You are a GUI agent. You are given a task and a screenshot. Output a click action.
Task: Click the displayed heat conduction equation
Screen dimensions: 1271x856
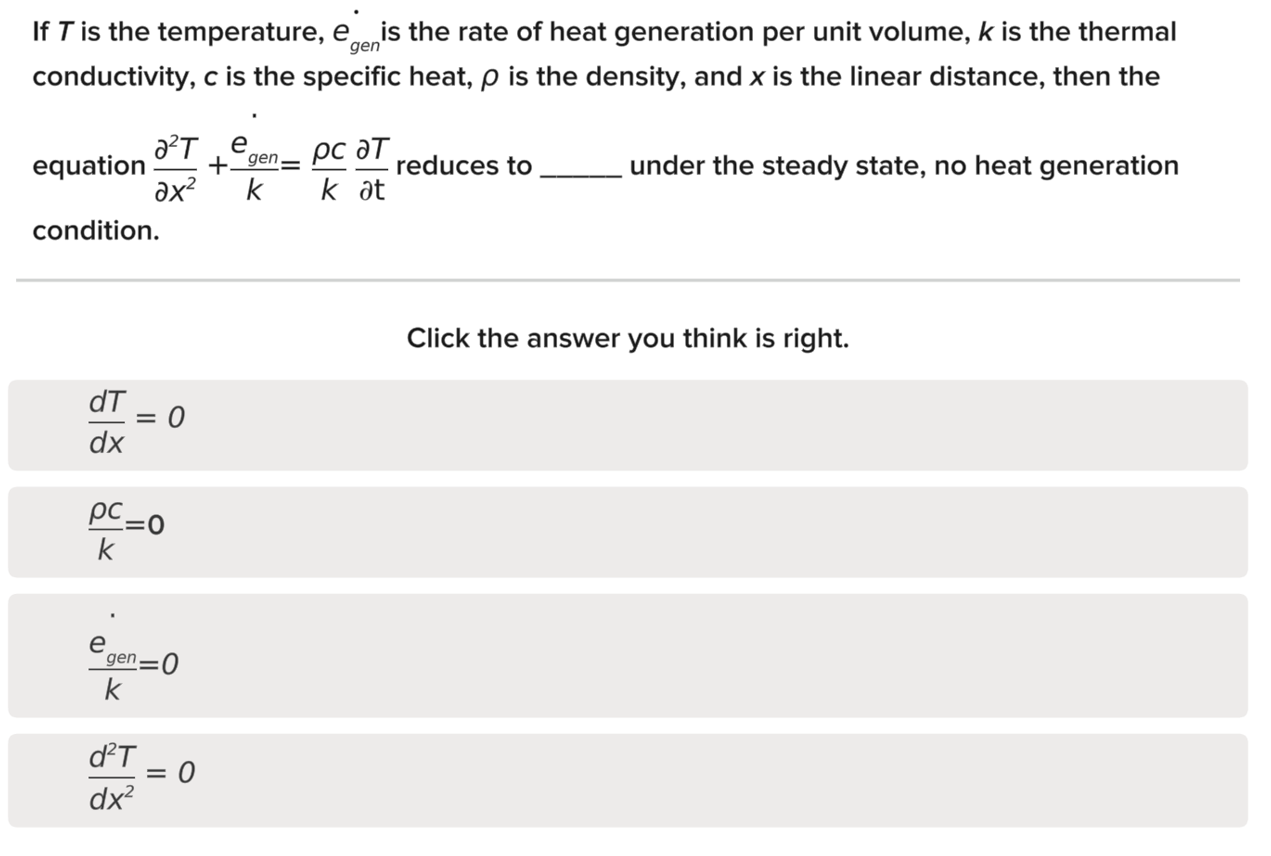(x=270, y=164)
